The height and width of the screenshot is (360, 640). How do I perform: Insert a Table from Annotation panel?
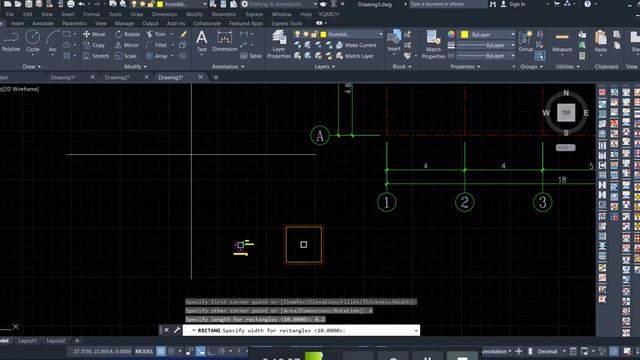point(251,56)
